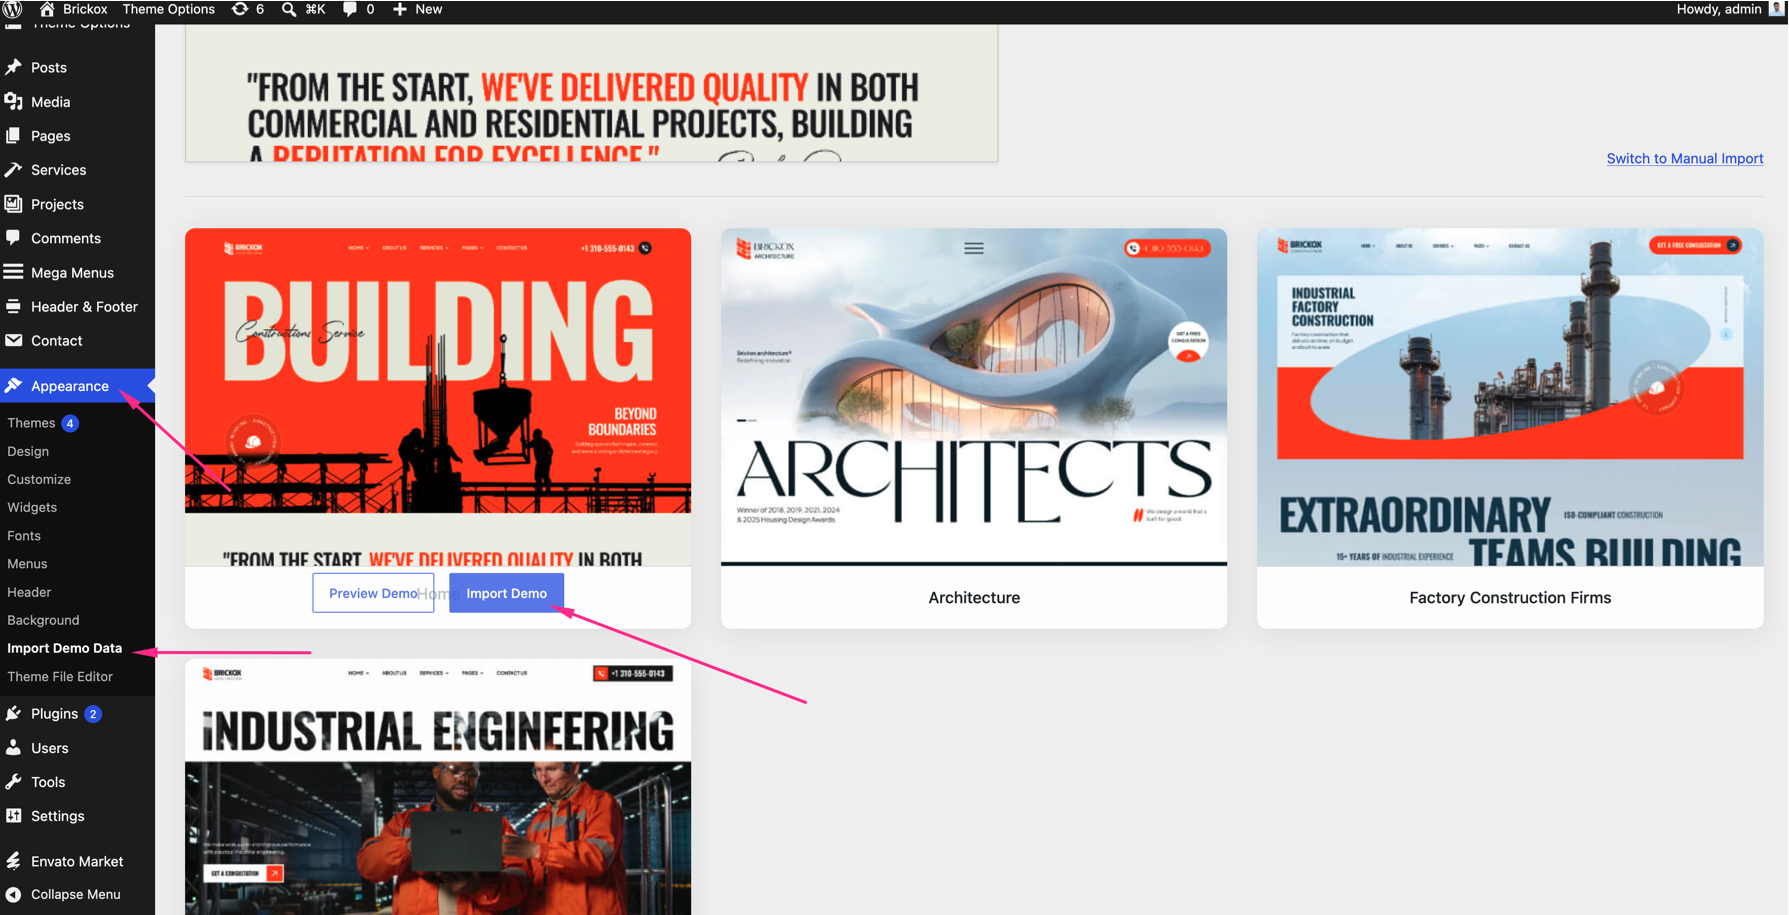Click the Media icon in sidebar

coord(14,101)
